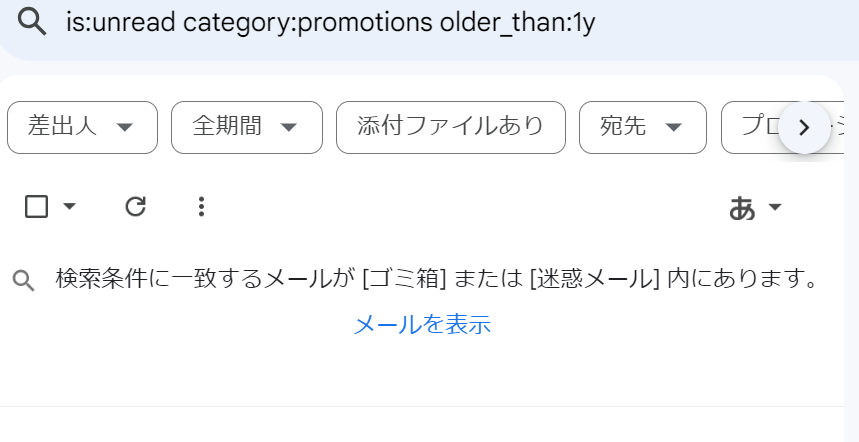The width and height of the screenshot is (859, 442).
Task: Open the 宛先 filter dropdown
Action: tap(643, 127)
